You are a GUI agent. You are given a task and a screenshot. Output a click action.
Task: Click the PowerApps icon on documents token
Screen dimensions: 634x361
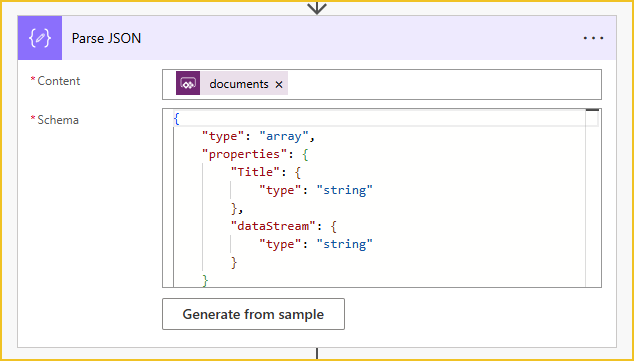[188, 83]
